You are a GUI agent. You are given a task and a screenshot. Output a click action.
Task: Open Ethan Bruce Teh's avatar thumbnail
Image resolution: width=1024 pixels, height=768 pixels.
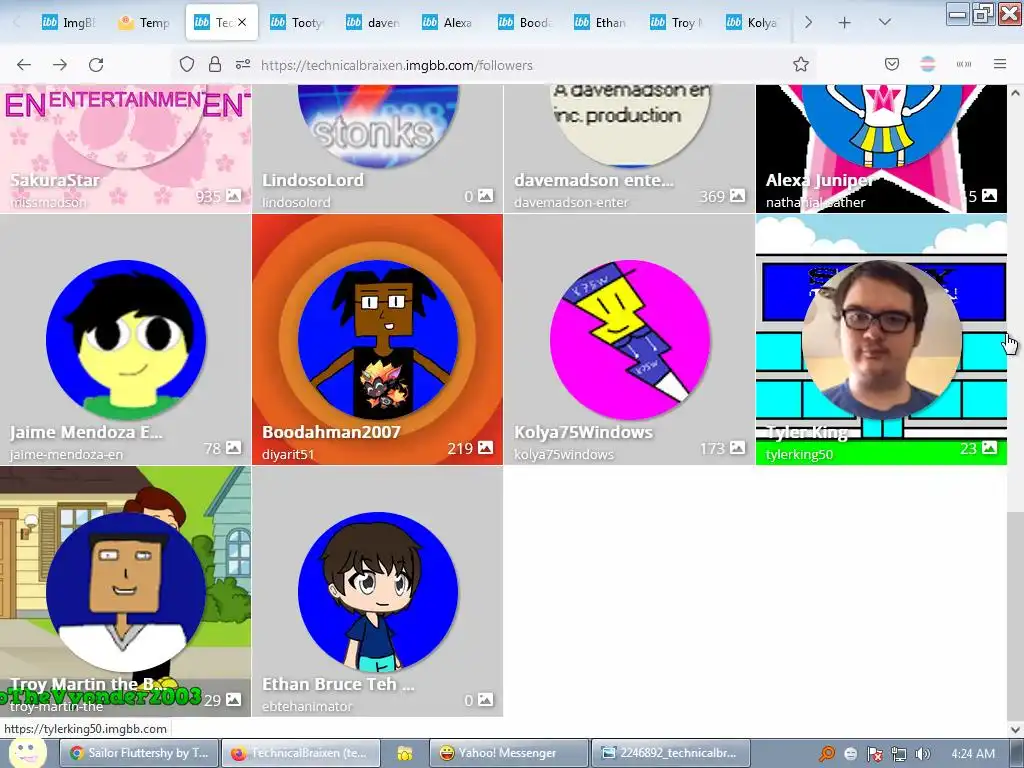(x=377, y=592)
